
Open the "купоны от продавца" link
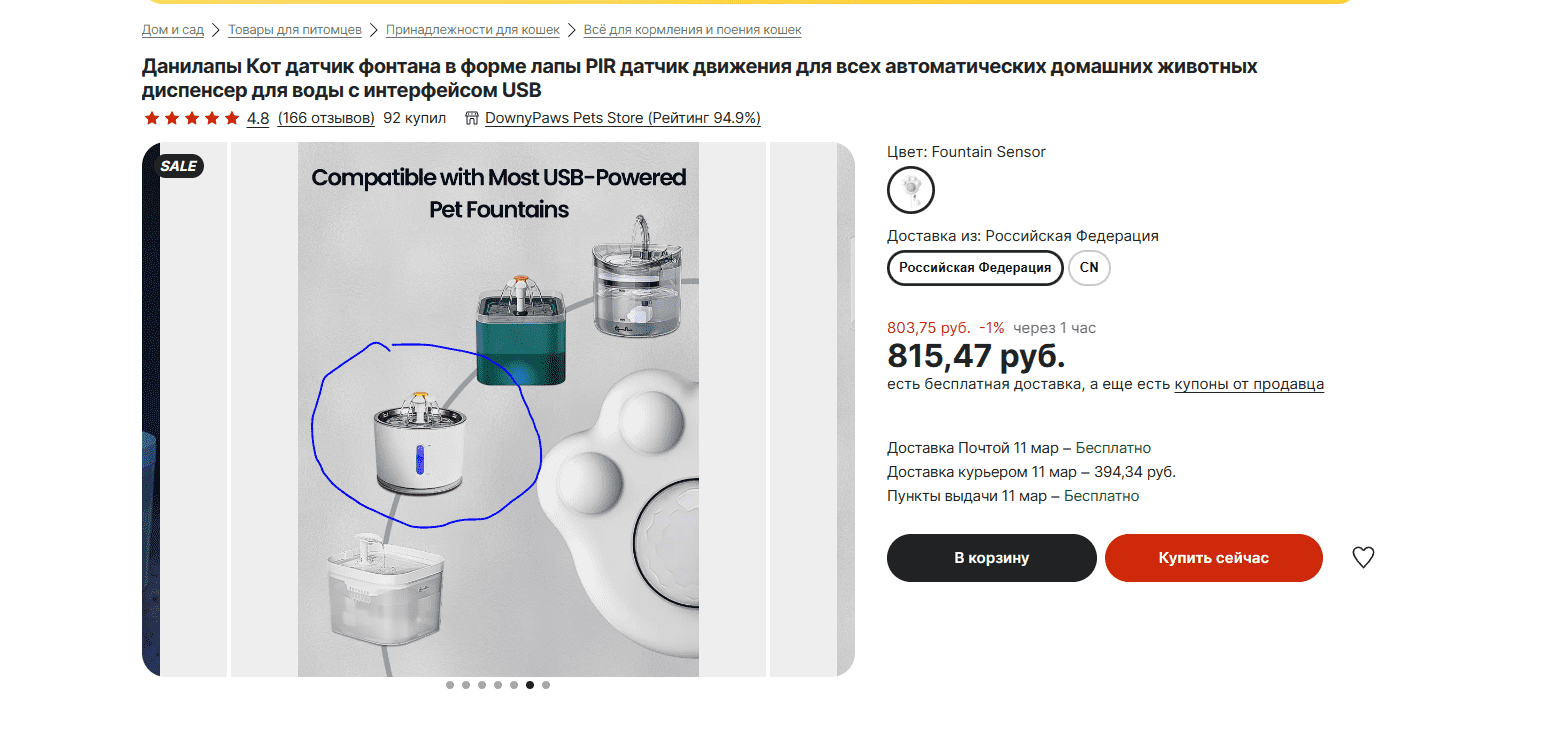pos(1249,384)
